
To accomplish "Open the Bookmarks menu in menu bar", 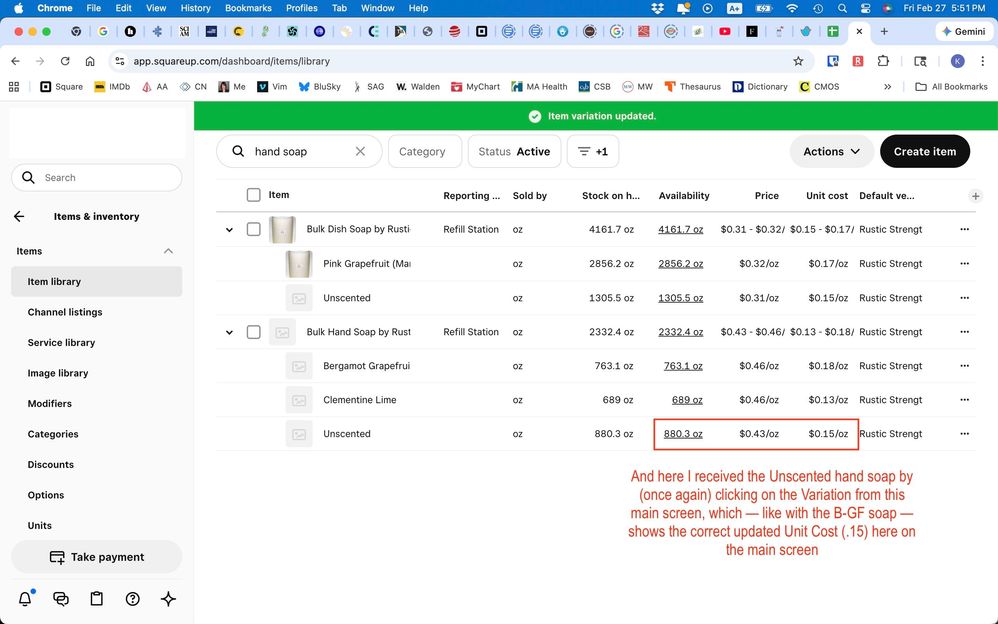I will pyautogui.click(x=248, y=8).
